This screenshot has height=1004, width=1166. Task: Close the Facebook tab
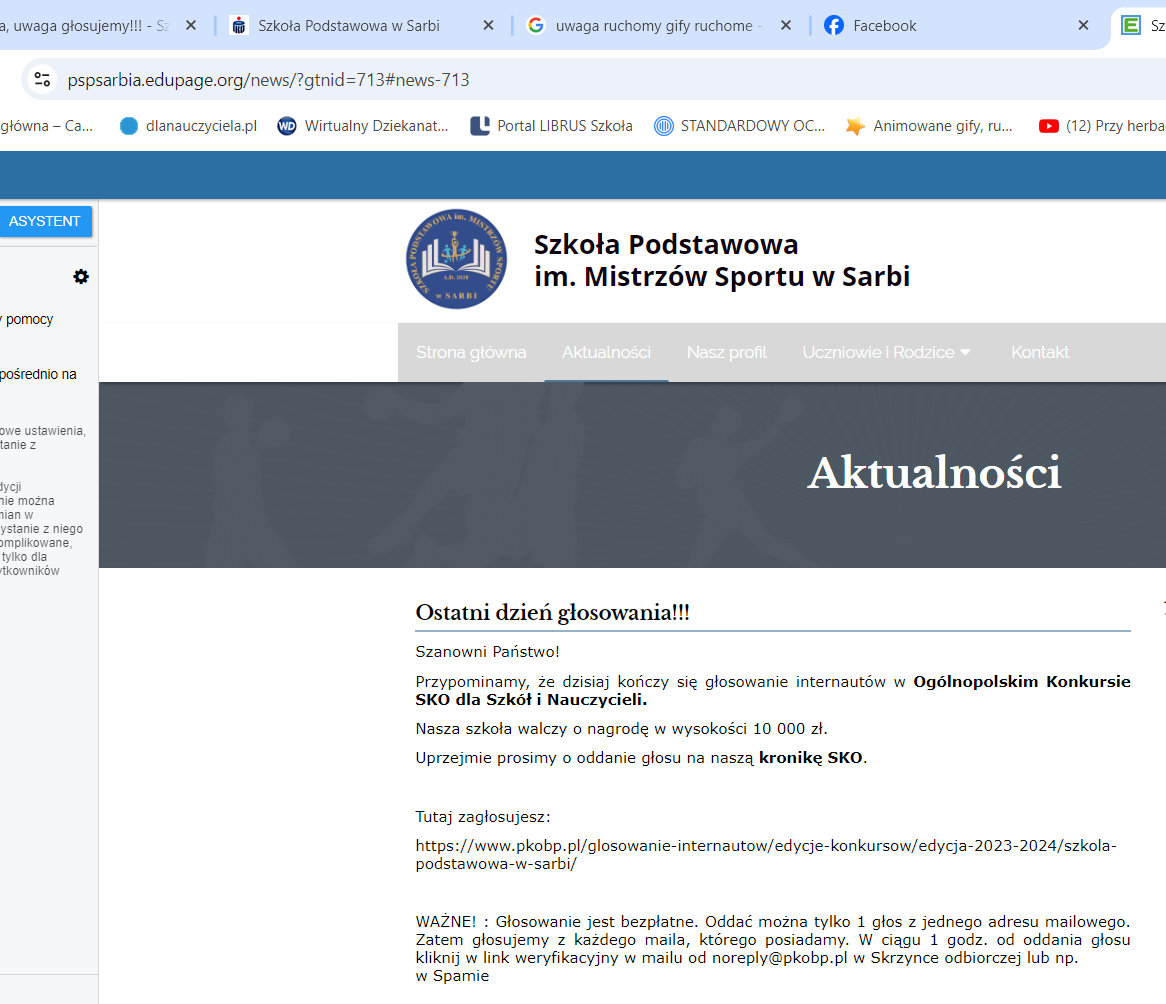[x=1083, y=25]
